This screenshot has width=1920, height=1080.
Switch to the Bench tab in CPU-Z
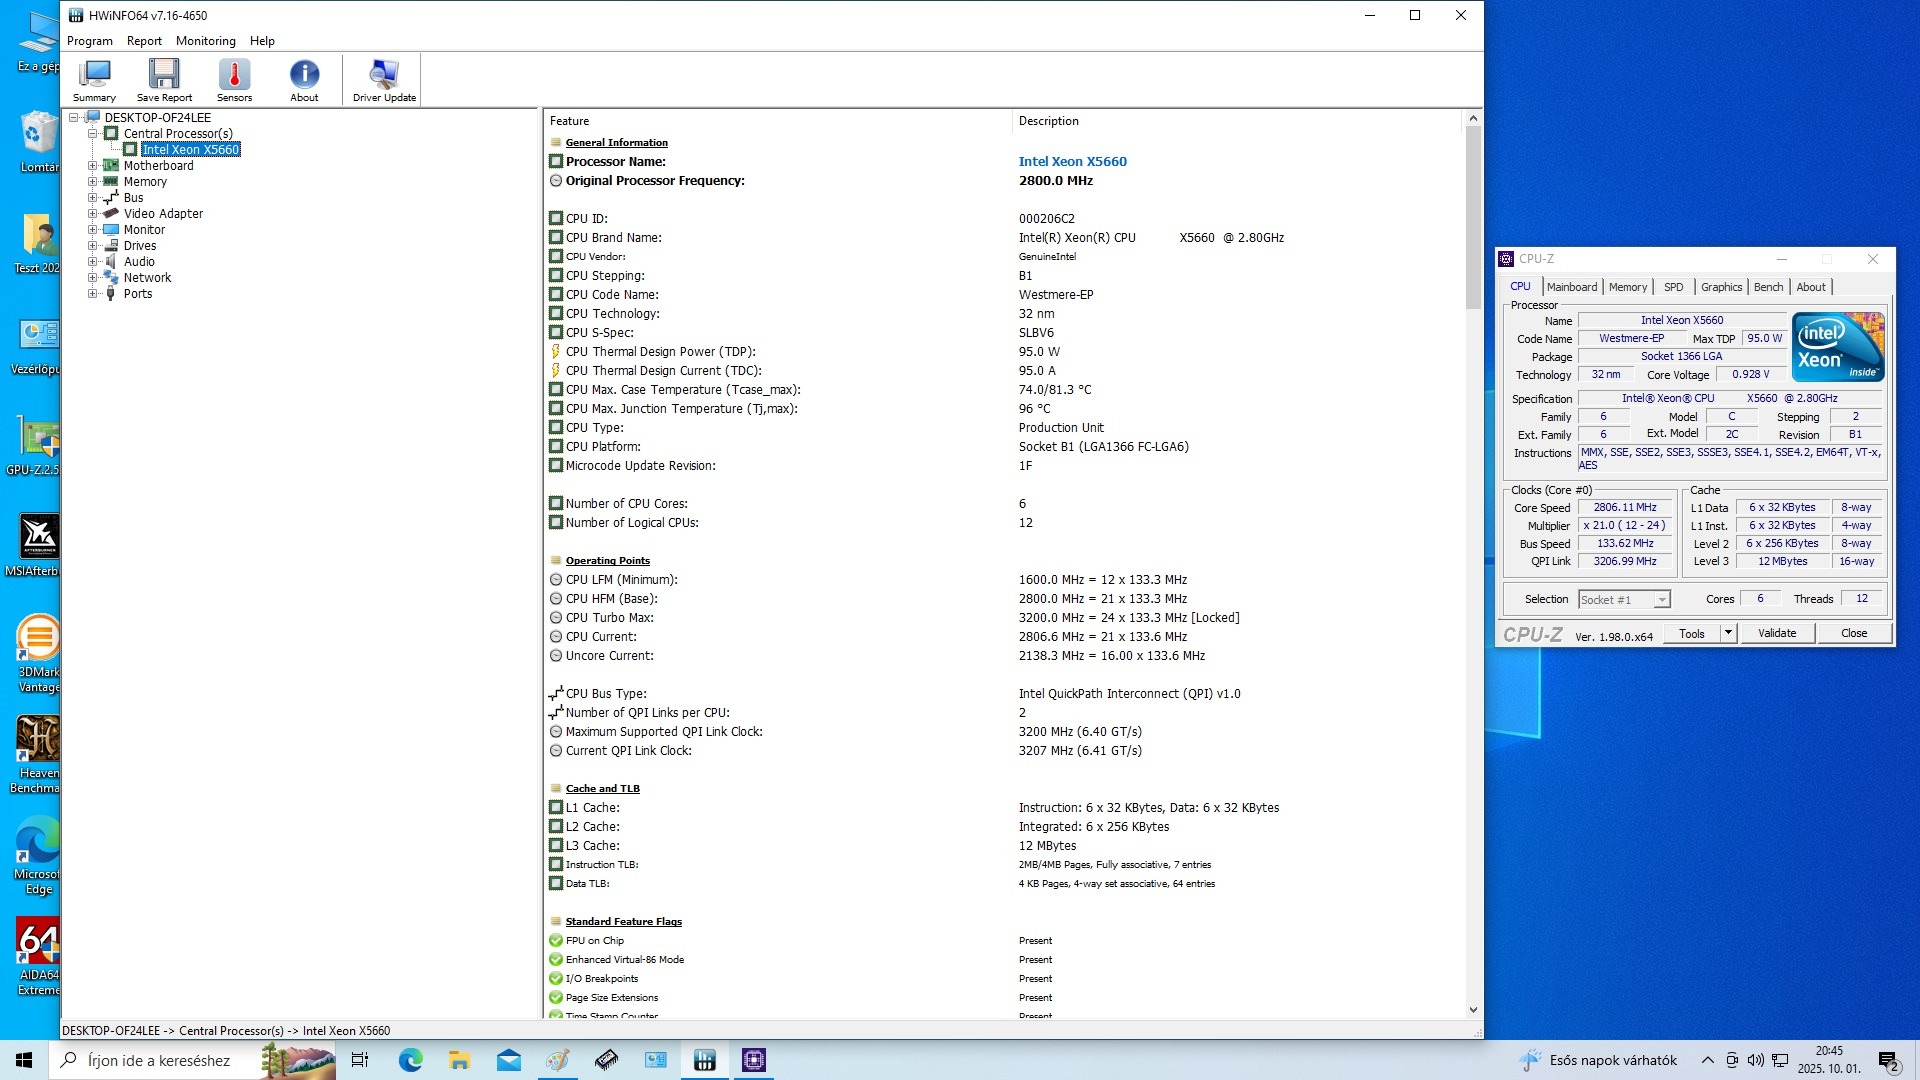coord(1767,287)
